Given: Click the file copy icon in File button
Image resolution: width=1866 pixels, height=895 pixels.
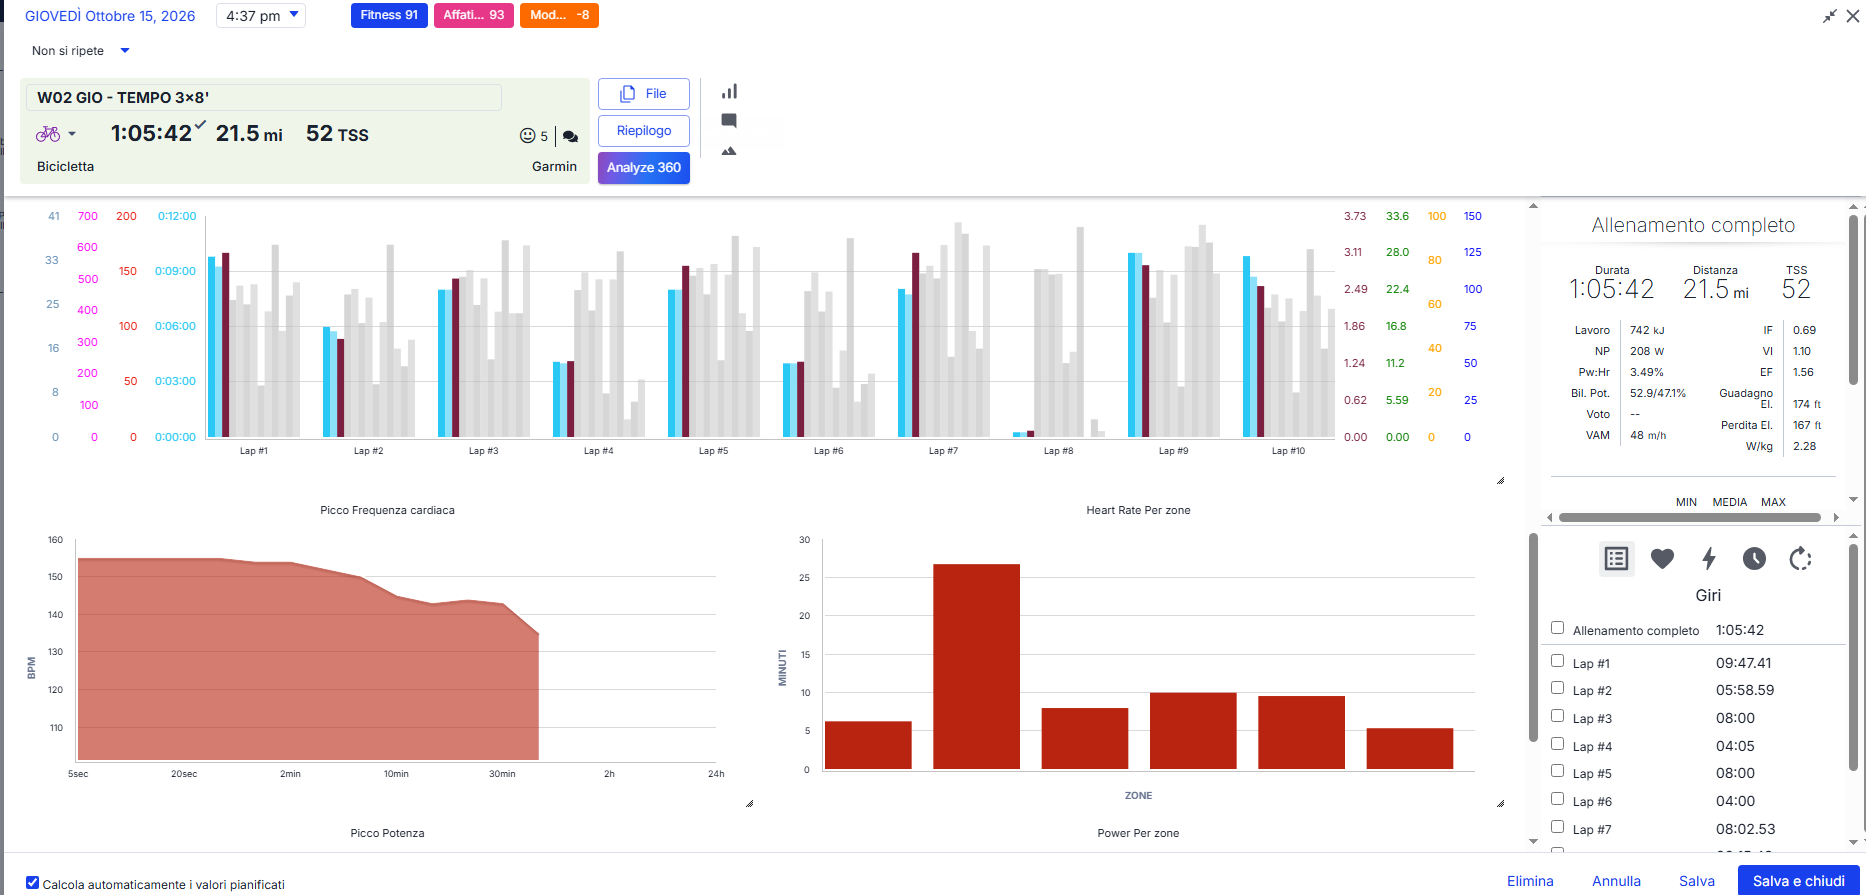Looking at the screenshot, I should pos(628,93).
